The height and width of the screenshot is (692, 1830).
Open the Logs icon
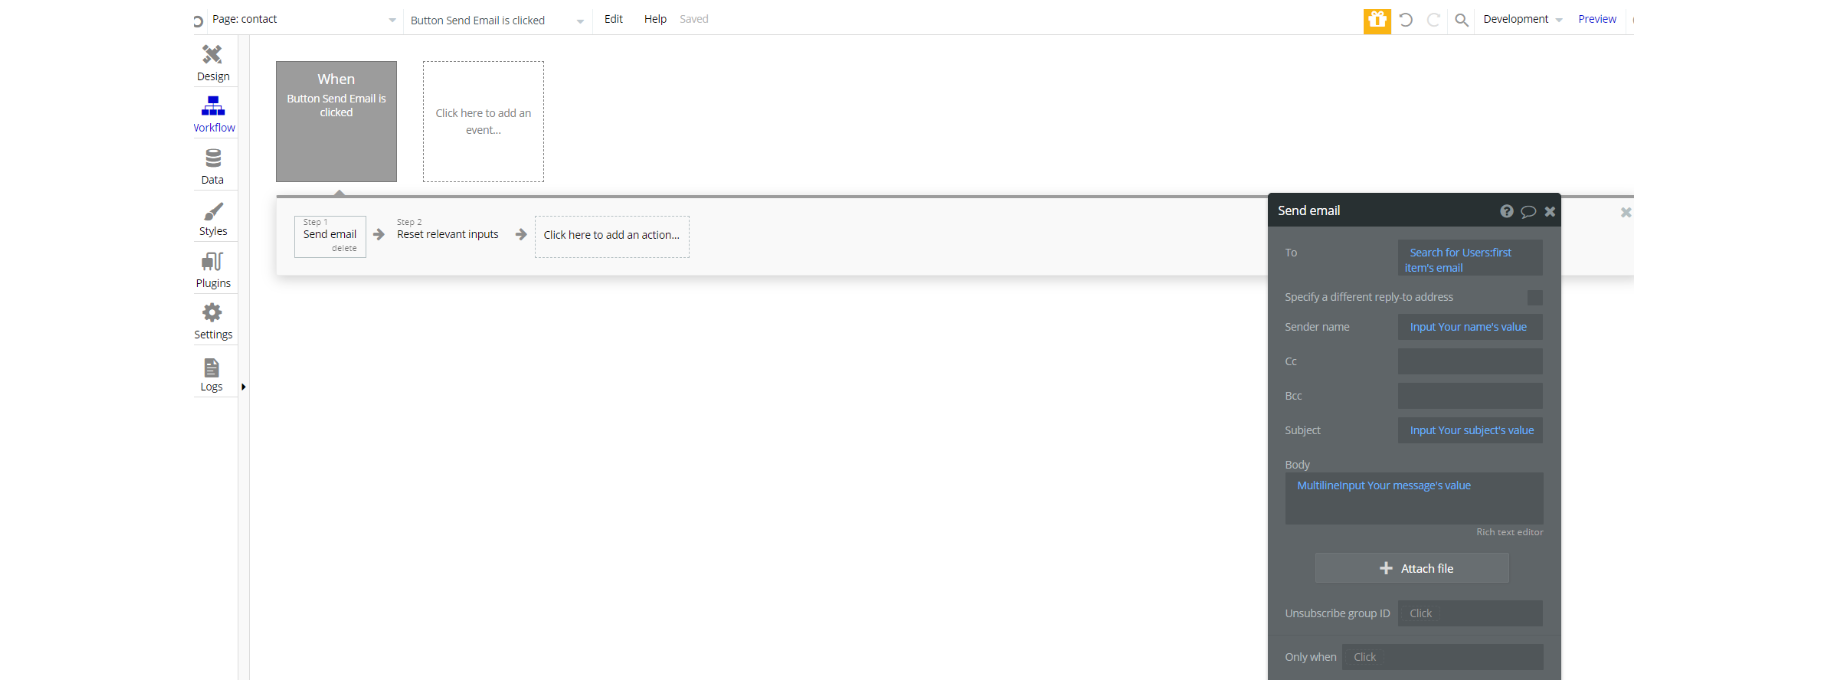212,368
